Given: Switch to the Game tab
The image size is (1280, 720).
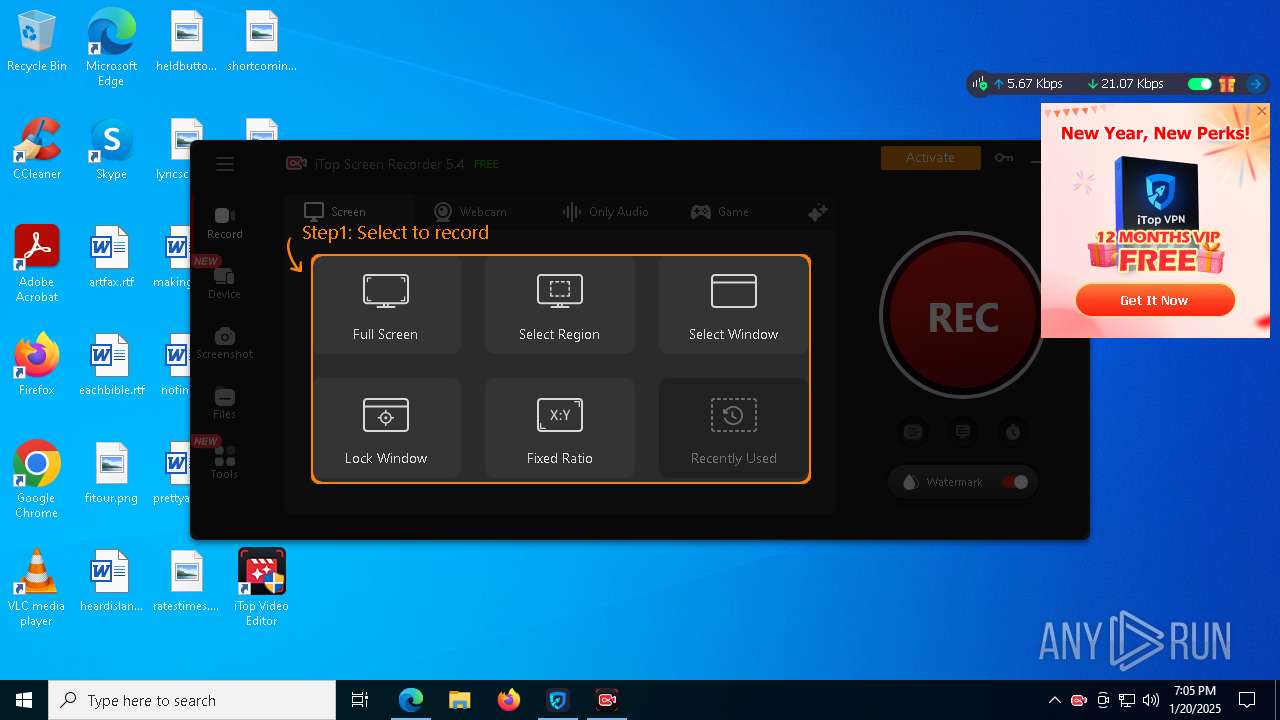Looking at the screenshot, I should point(720,212).
